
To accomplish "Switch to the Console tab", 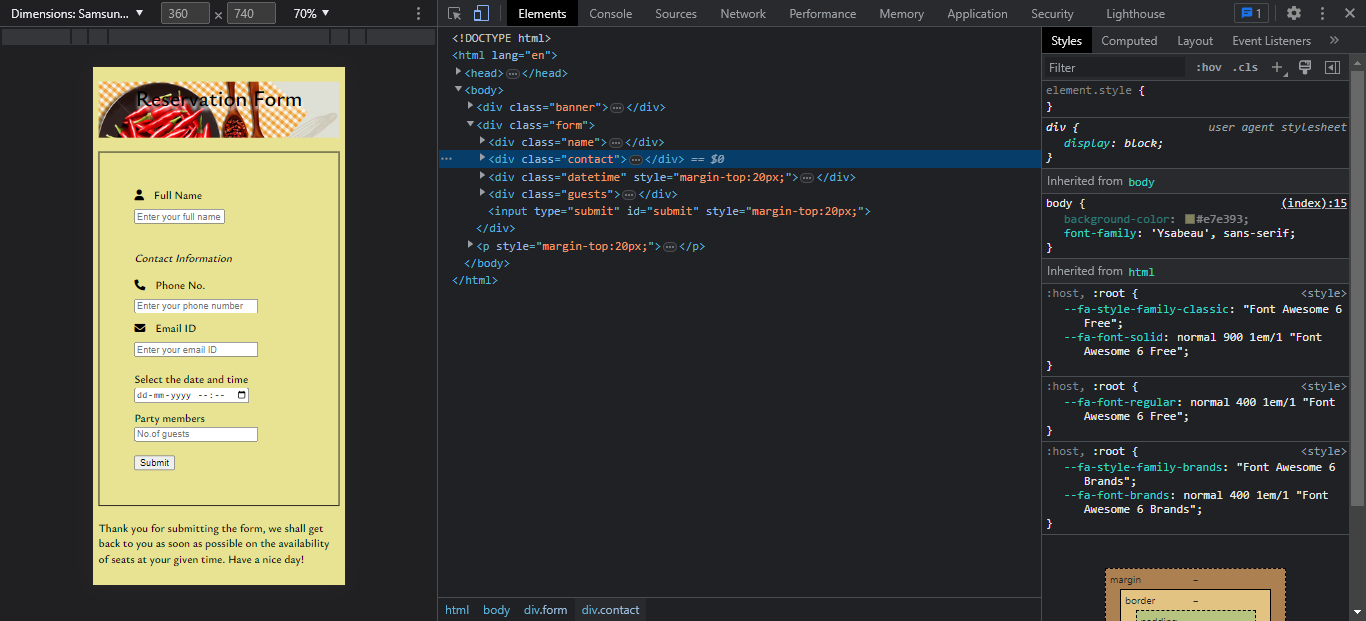I will pyautogui.click(x=610, y=13).
